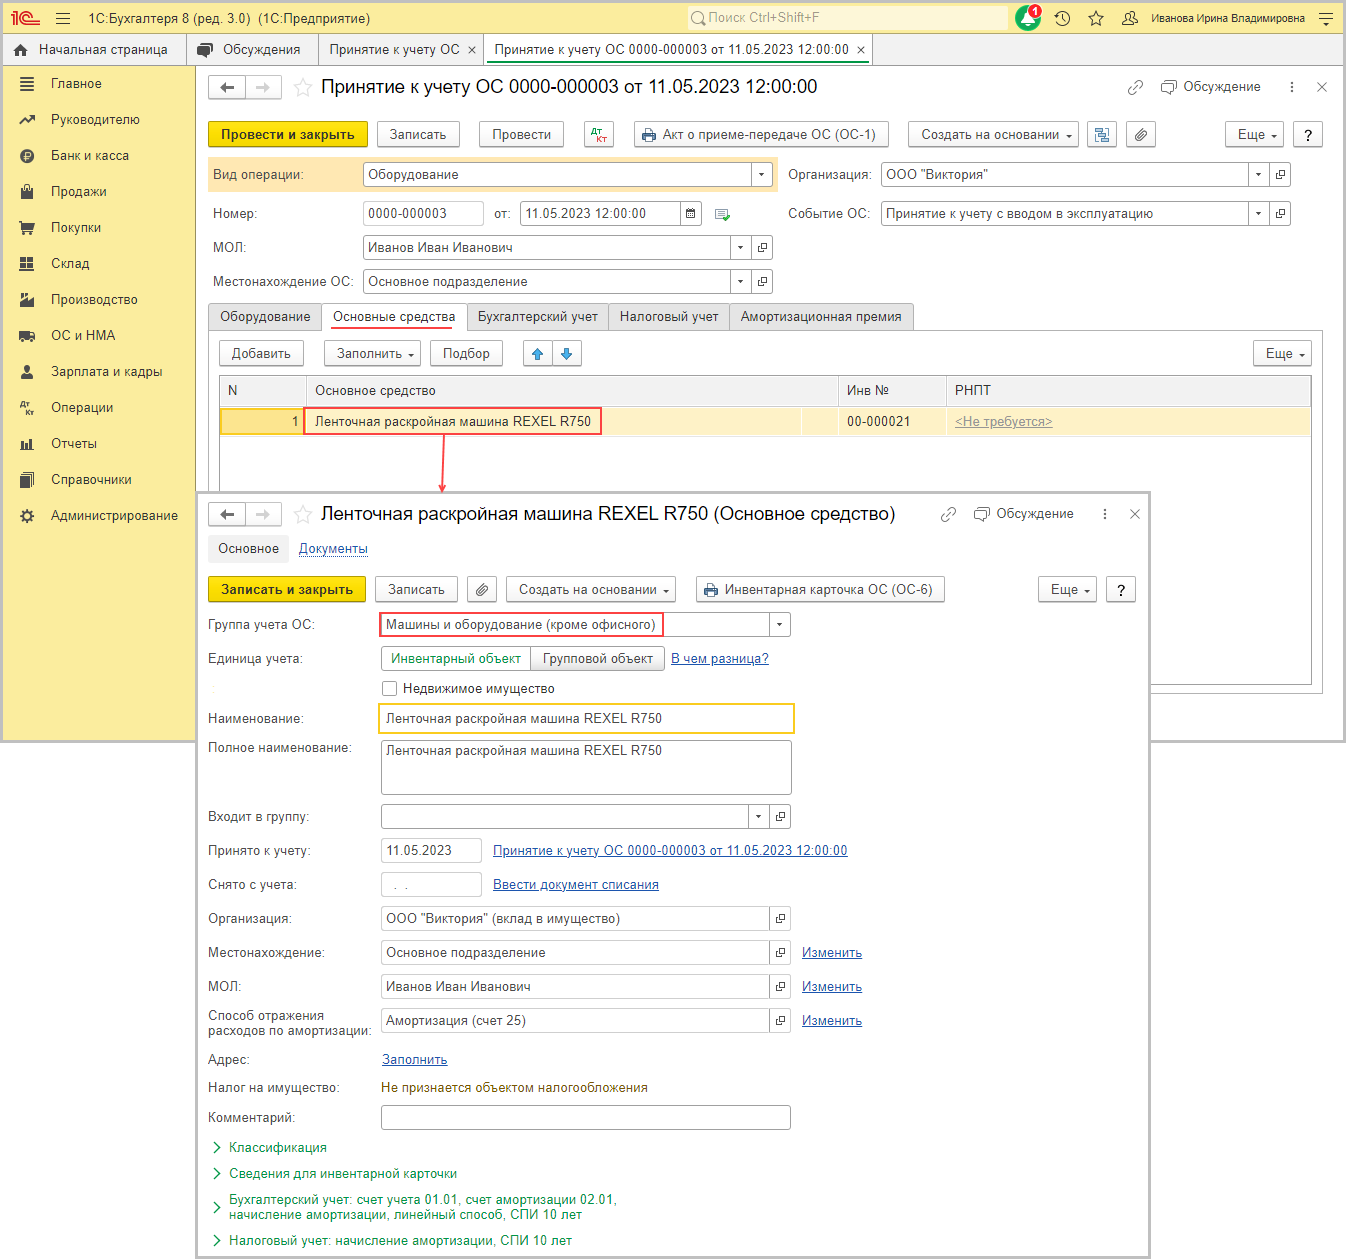Switch to the Принятие к учету ОС list tab
Viewport: 1346px width, 1259px height.
(x=395, y=50)
